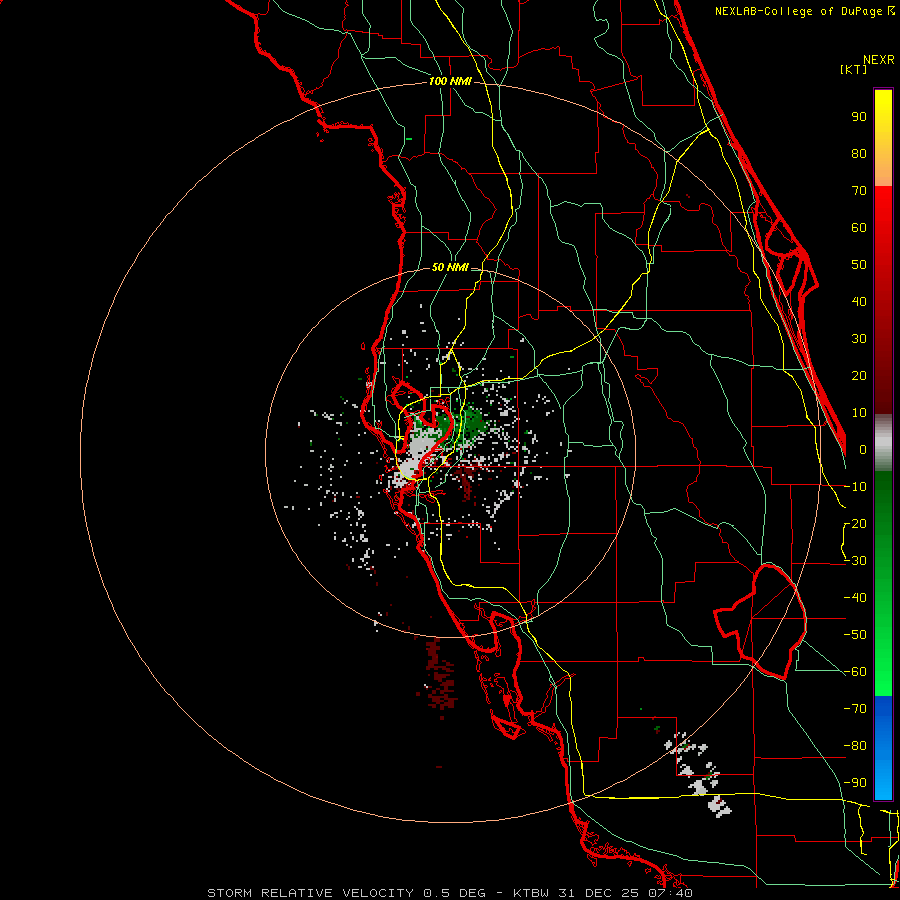
Task: Click the -60 knot scale value
Action: [x=855, y=672]
